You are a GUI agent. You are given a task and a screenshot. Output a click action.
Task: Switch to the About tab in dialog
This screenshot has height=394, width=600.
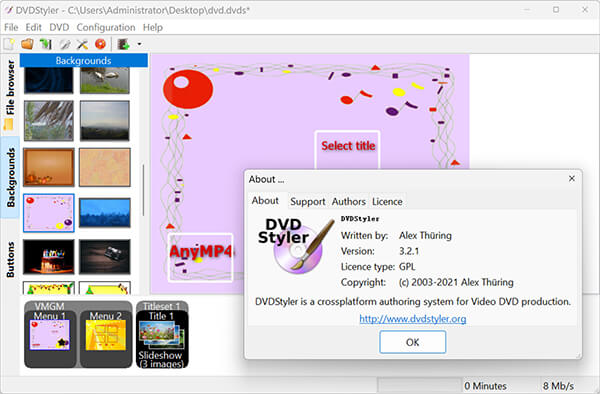coord(265,201)
